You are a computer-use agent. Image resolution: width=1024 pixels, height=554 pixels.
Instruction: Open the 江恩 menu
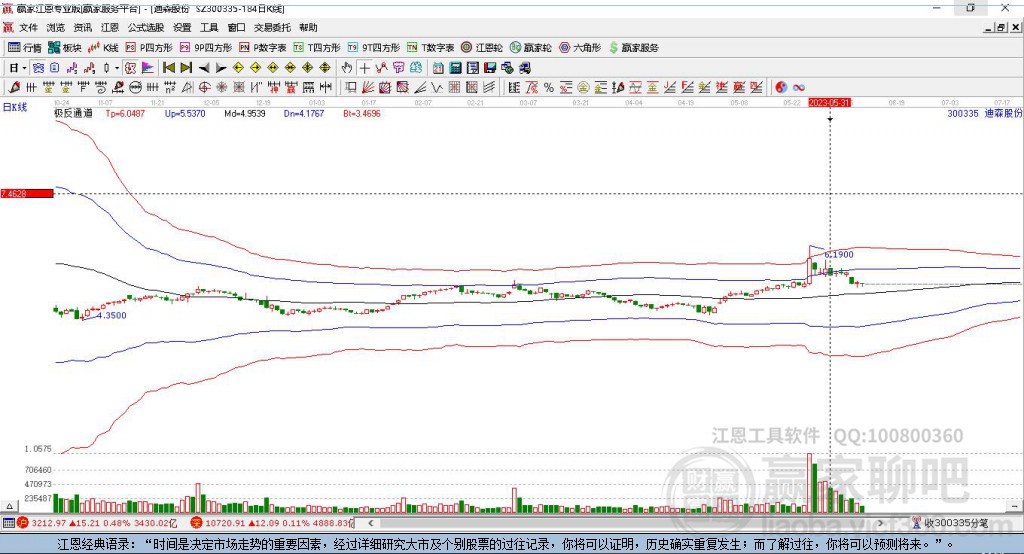click(110, 27)
